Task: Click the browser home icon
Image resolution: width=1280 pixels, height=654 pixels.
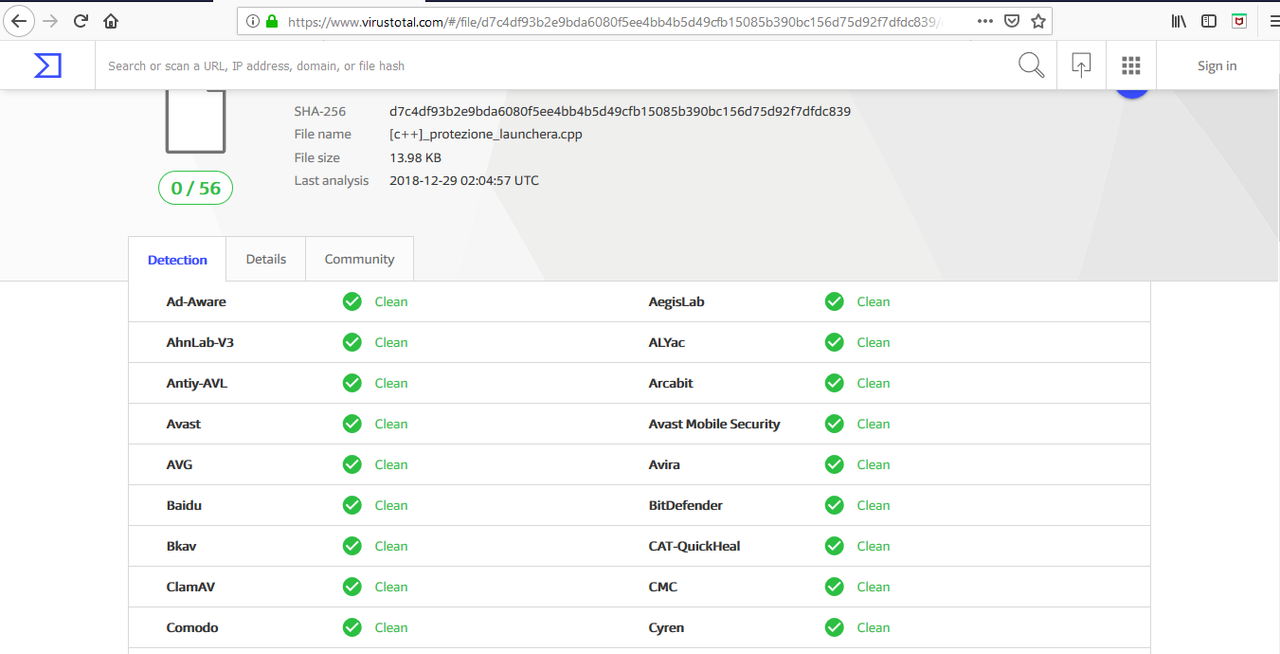Action: [x=111, y=20]
